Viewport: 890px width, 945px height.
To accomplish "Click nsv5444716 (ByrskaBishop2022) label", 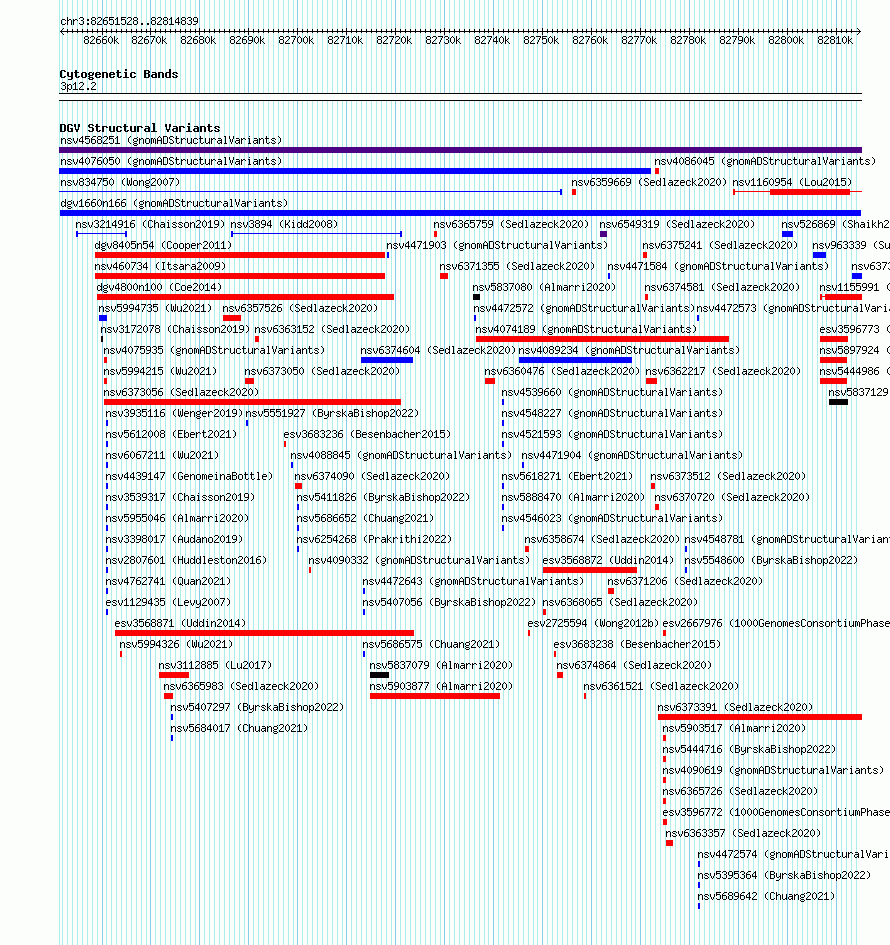I will pos(749,749).
